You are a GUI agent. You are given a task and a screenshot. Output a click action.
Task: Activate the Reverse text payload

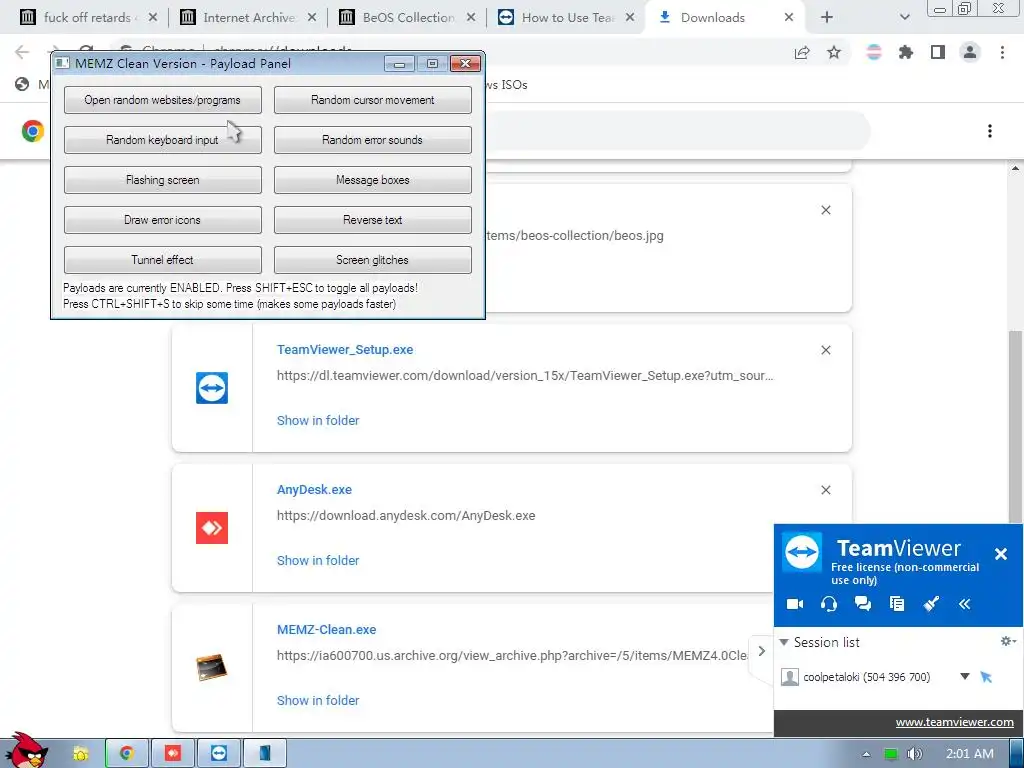pyautogui.click(x=372, y=220)
